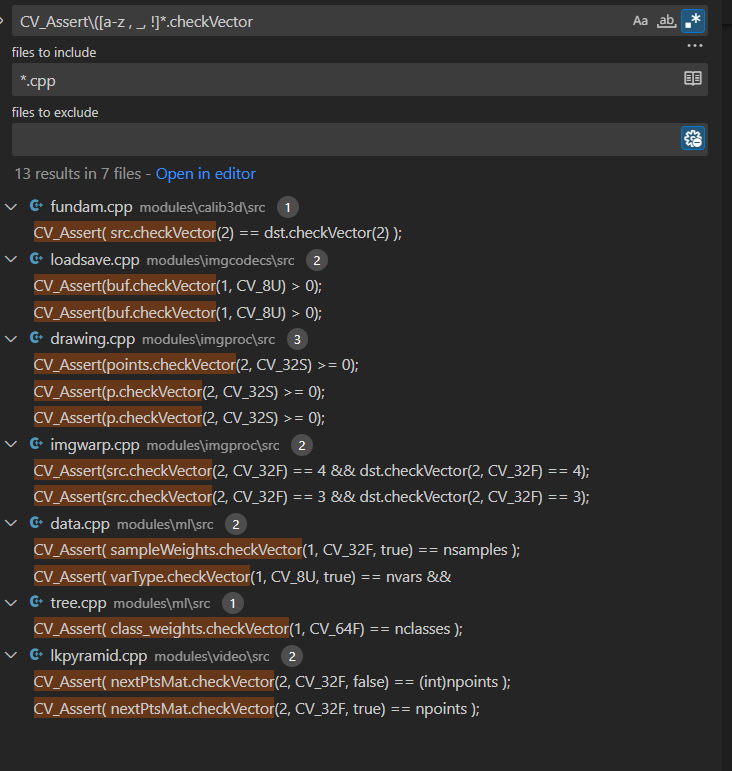Screen dimensions: 732x771
Task: Collapse lkpyramid.cpp results group
Action: click(11, 655)
